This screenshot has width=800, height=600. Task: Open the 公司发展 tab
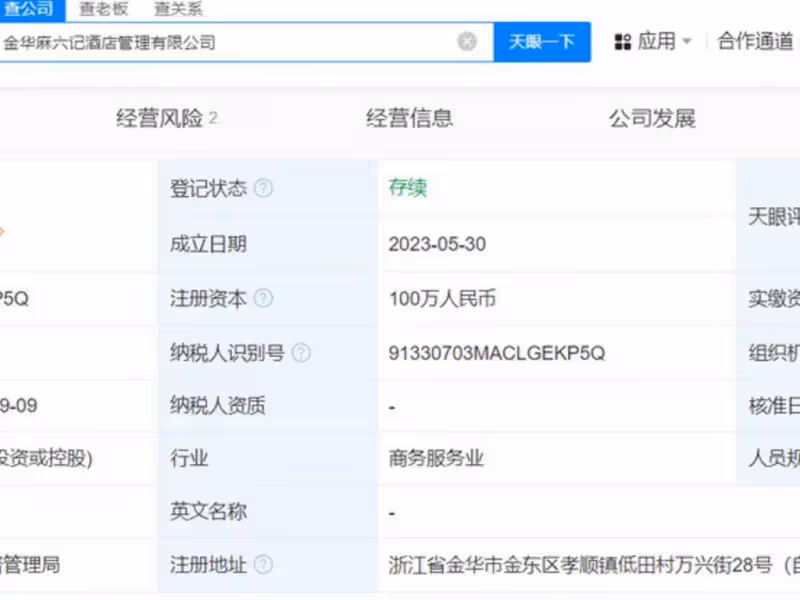pyautogui.click(x=652, y=118)
